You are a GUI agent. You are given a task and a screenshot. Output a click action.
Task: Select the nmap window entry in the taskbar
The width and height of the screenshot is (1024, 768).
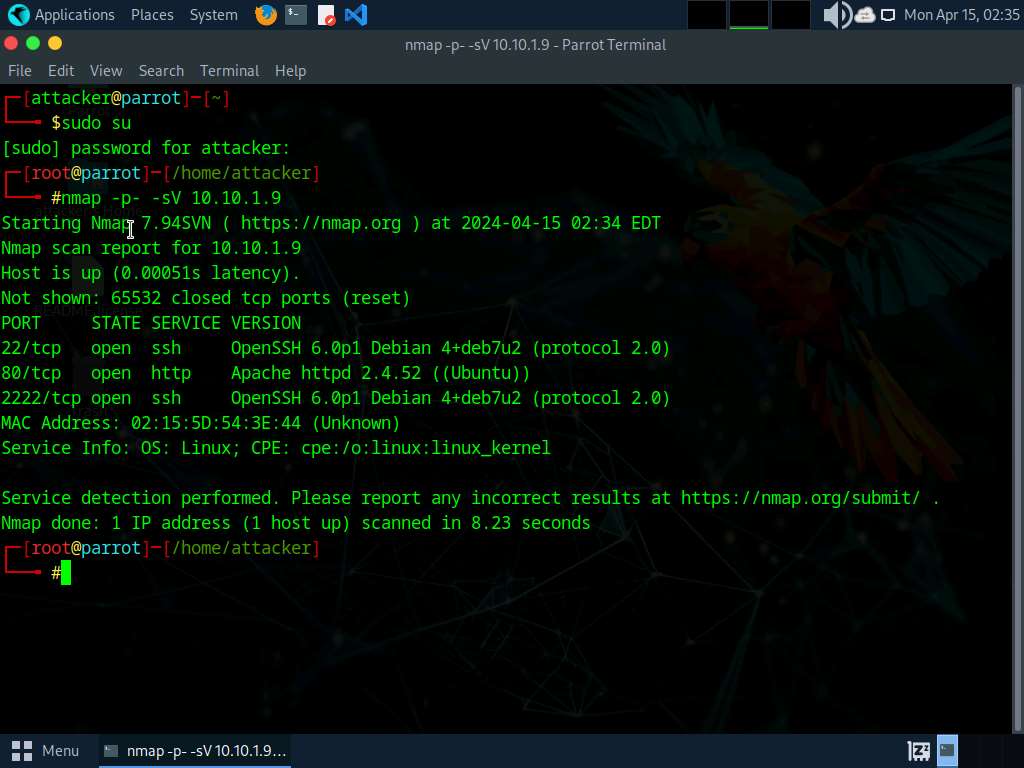tap(195, 750)
